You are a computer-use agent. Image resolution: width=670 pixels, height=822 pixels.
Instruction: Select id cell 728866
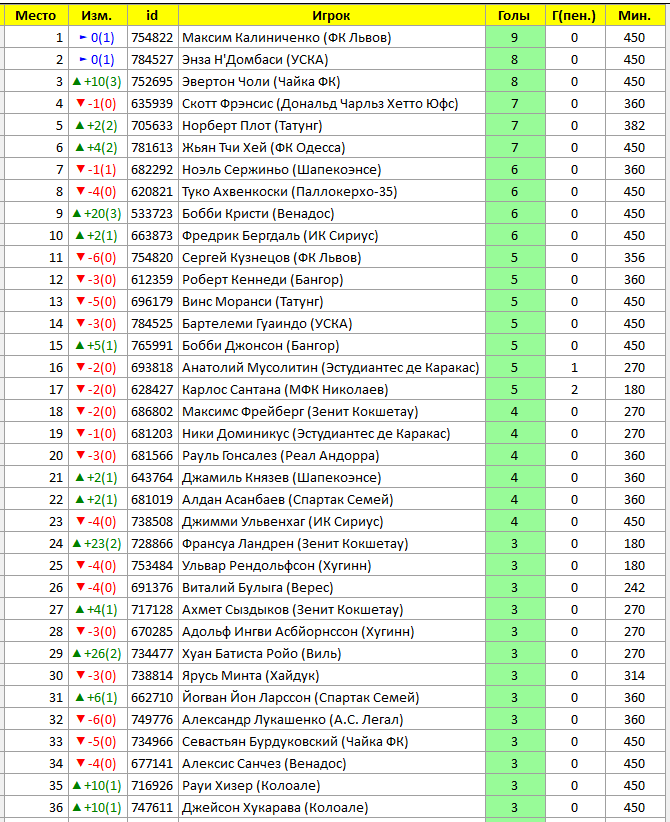[x=153, y=544]
